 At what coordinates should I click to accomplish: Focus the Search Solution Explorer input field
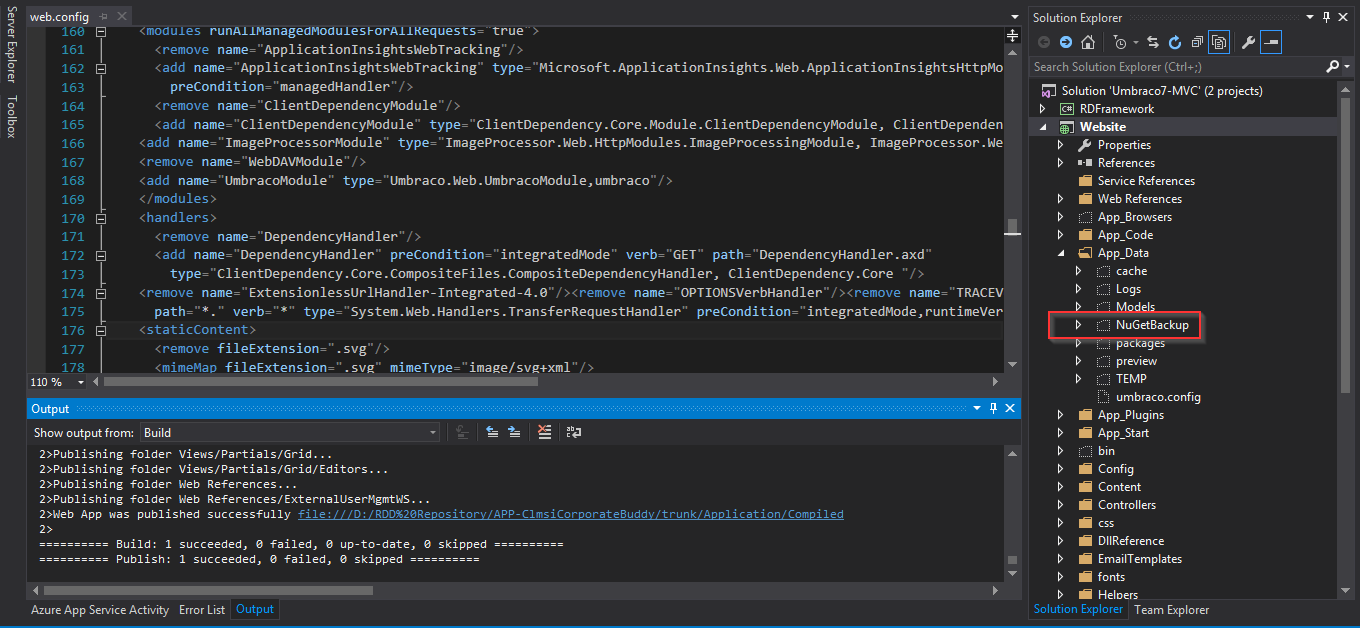(1175, 66)
